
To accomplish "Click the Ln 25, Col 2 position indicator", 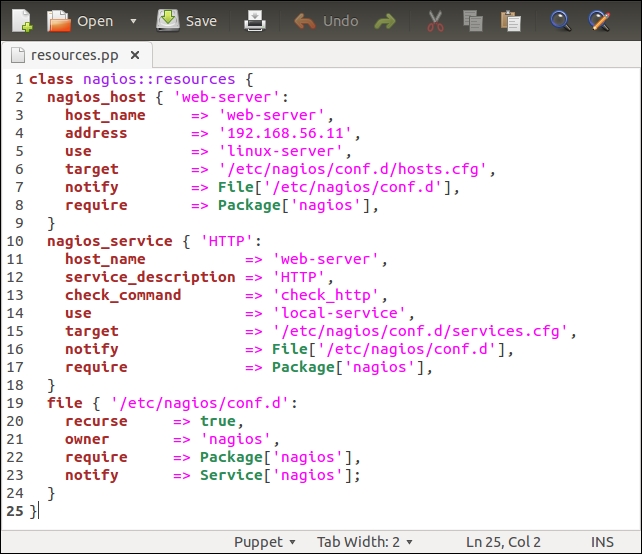I will (505, 542).
